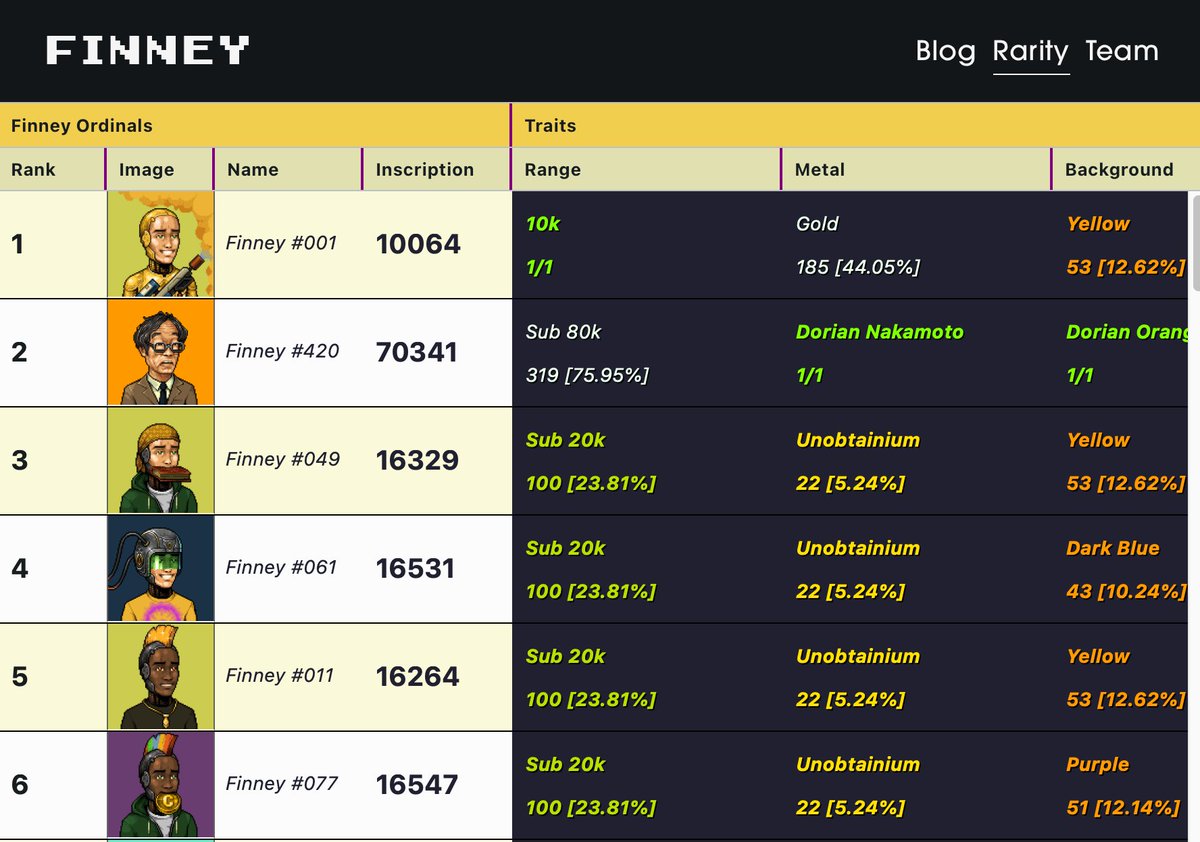Sort by the Inscription column header
Viewport: 1200px width, 842px height.
[436, 169]
